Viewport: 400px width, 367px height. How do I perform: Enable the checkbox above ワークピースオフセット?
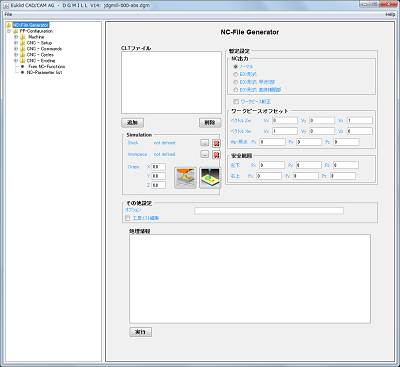click(x=236, y=101)
